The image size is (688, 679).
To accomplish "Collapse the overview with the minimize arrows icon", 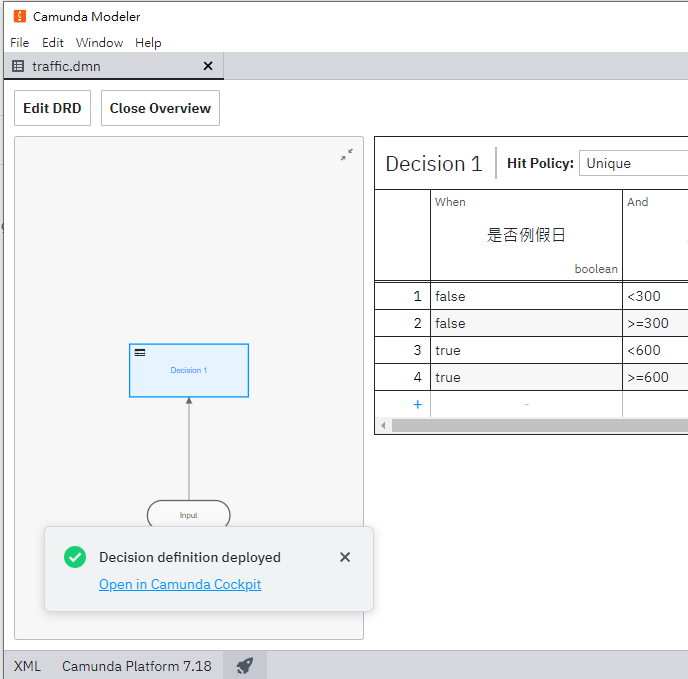I will point(347,154).
